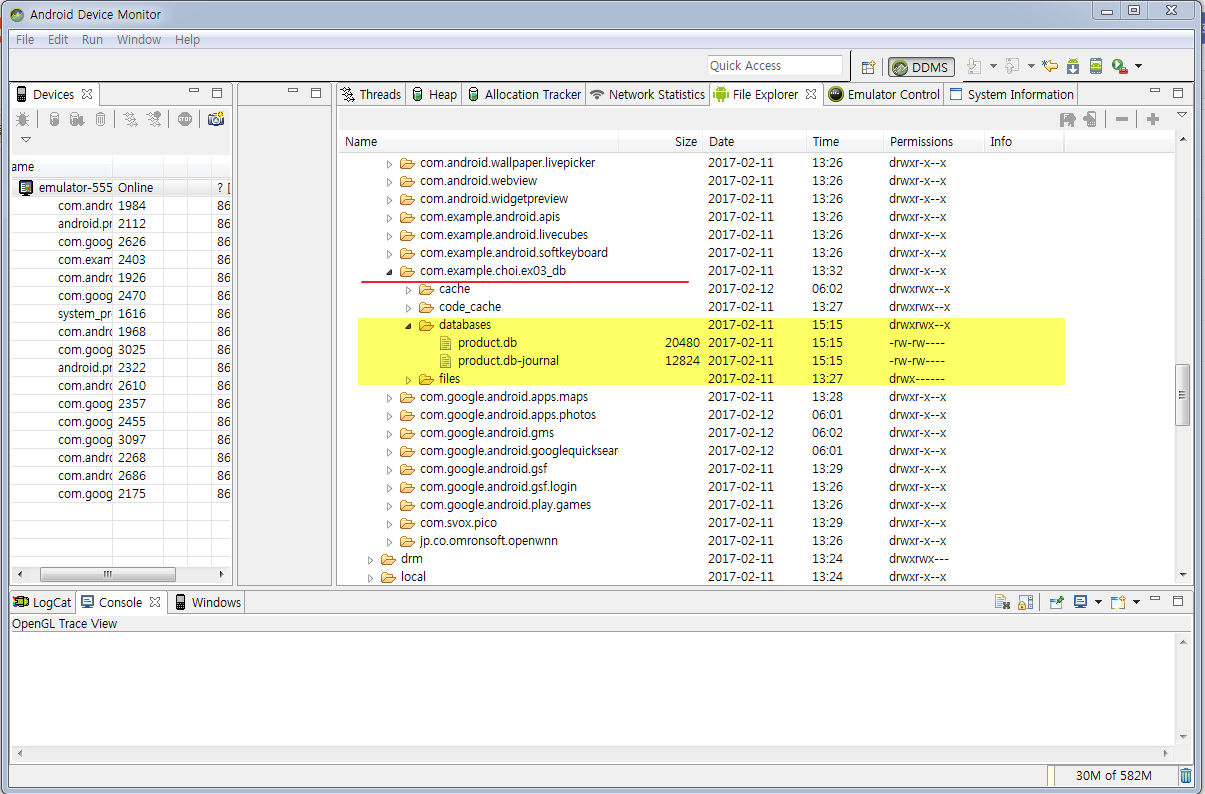
Task: Click the run external tools icon
Action: 1119,67
